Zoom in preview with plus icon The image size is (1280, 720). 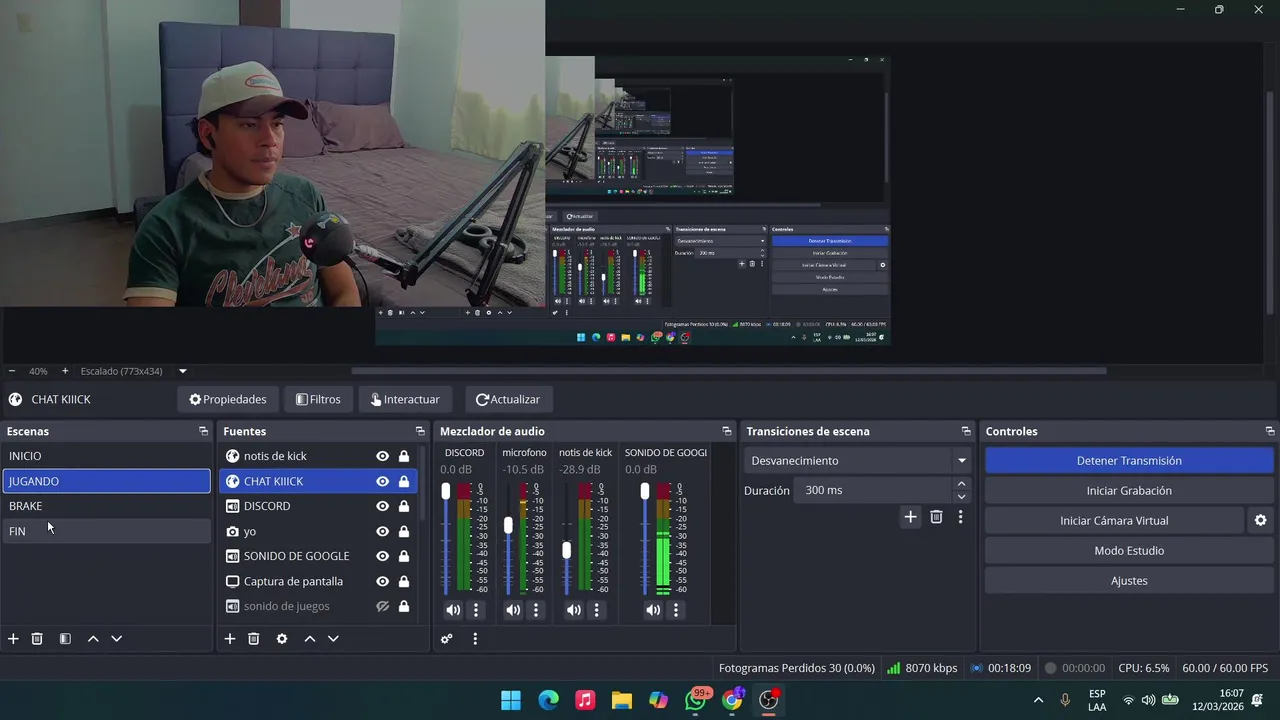pyautogui.click(x=65, y=371)
